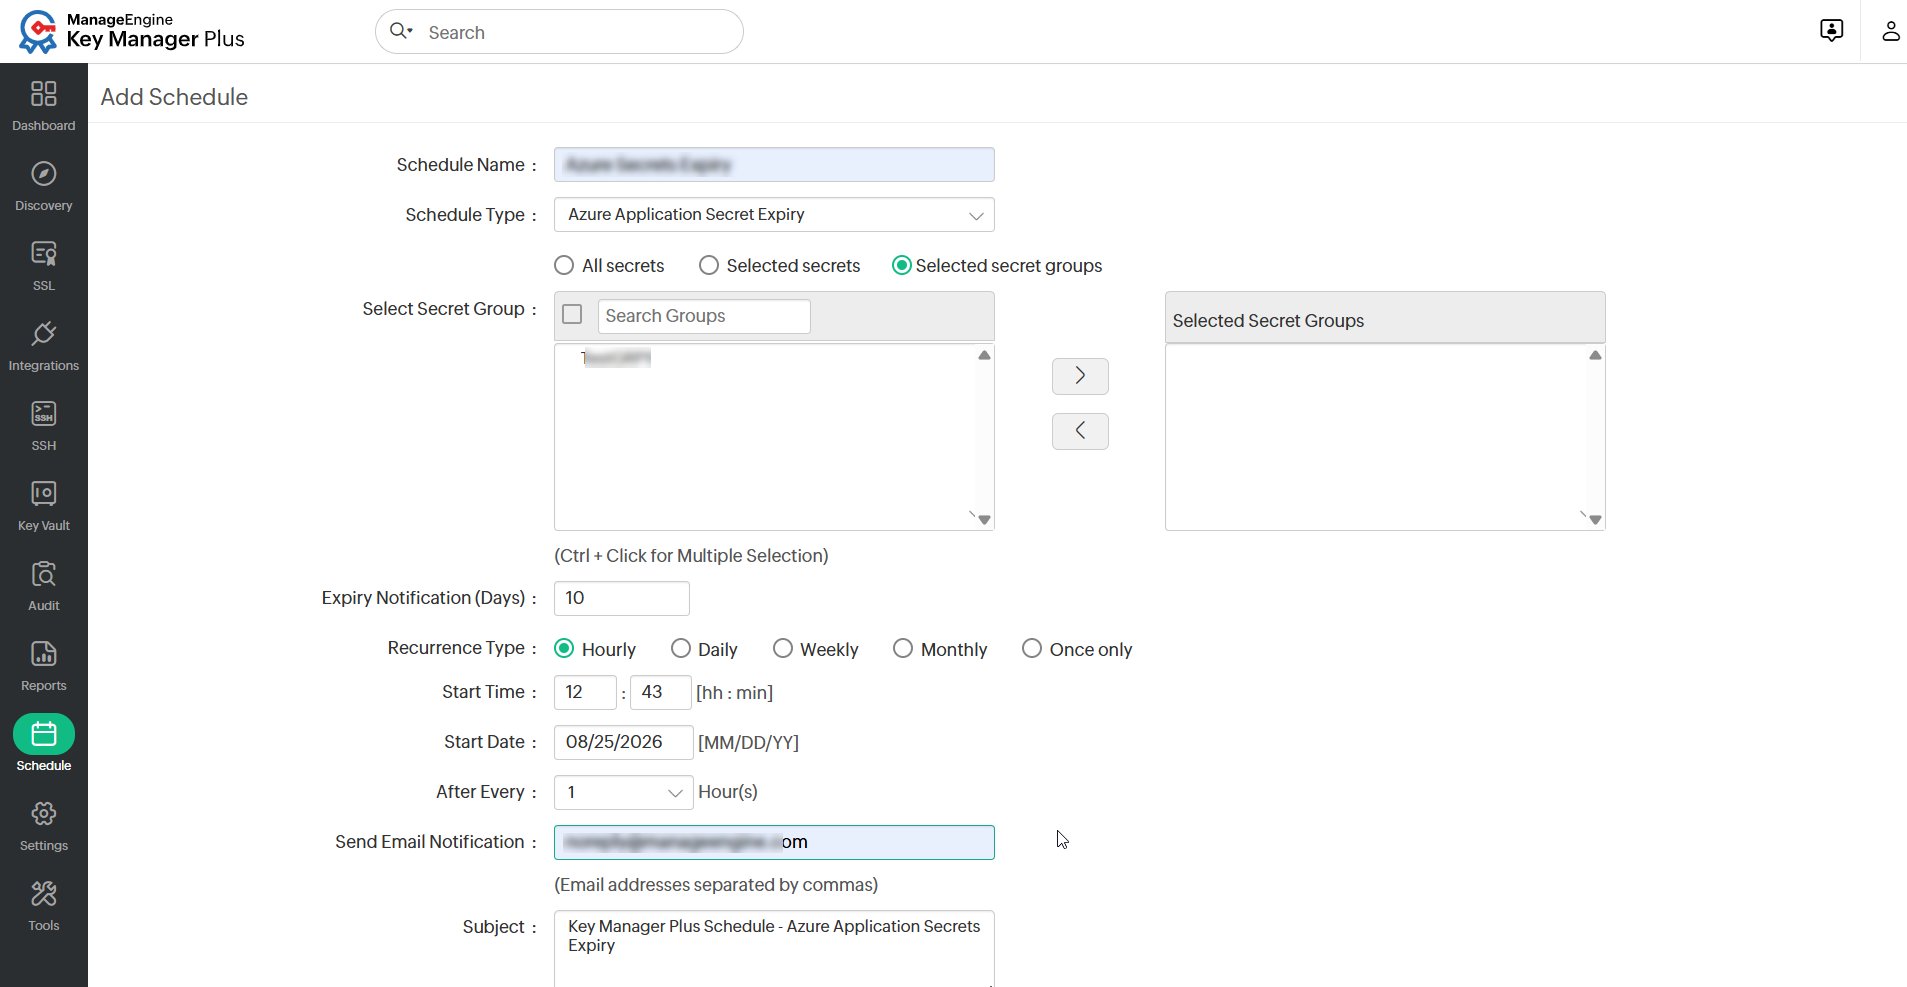Open the Discovery compass icon
Image resolution: width=1907 pixels, height=987 pixels.
pos(44,174)
